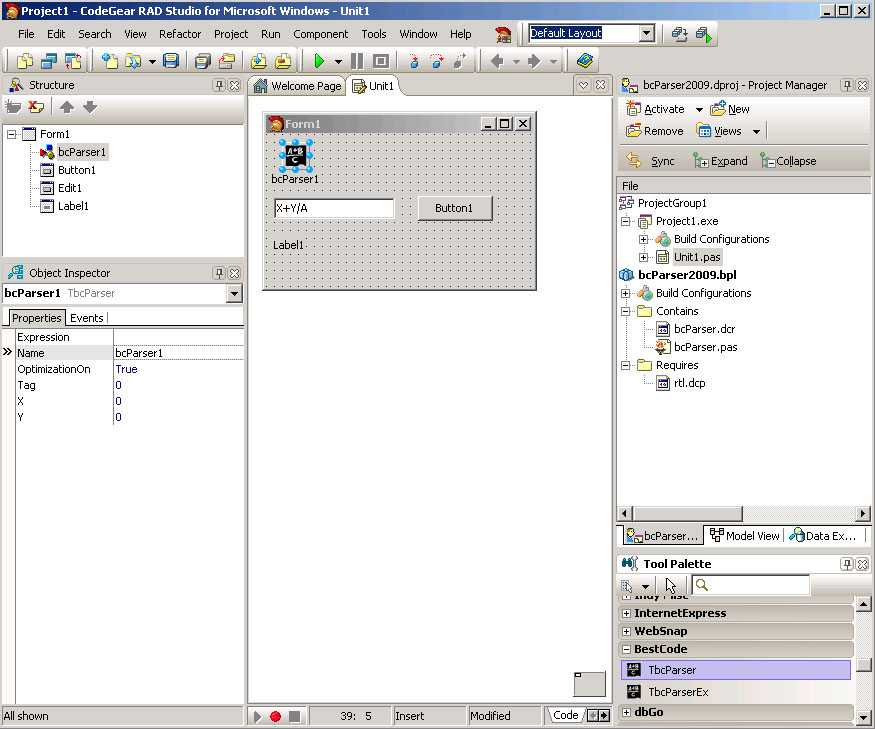875x729 pixels.
Task: Open the Views dropdown arrow
Action: [756, 132]
